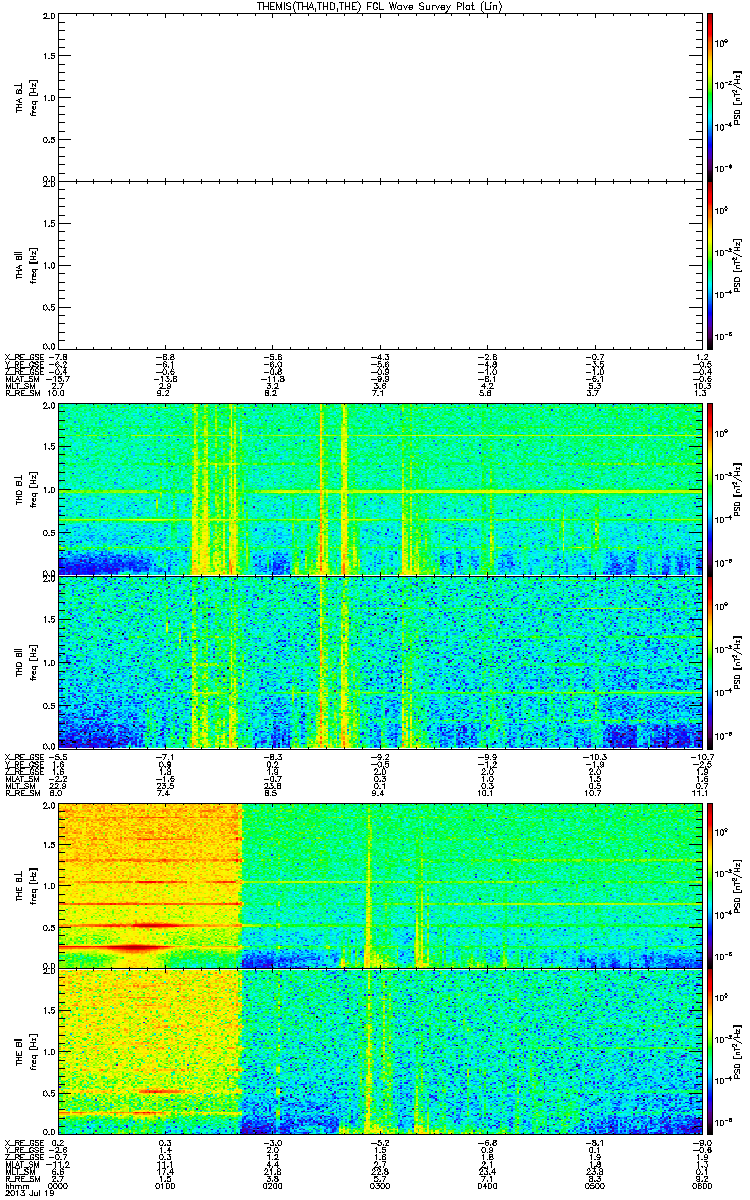The height and width of the screenshot is (1200, 750).
Task: Click the THD B⊥ freq axis label
Action: [26, 488]
